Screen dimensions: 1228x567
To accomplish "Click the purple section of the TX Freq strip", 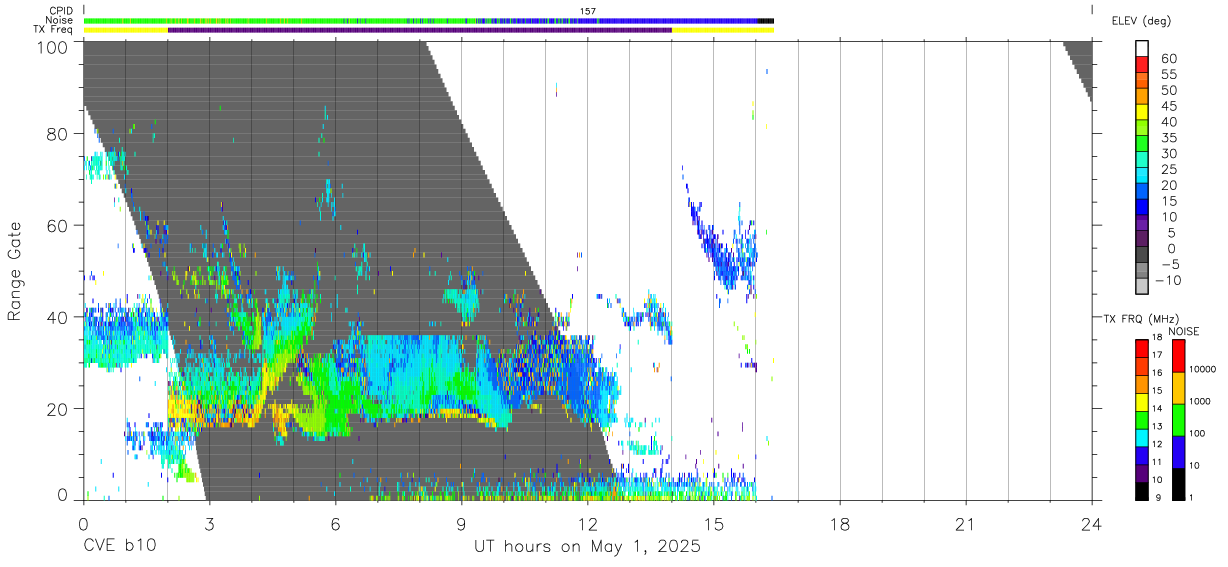I will tap(420, 30).
